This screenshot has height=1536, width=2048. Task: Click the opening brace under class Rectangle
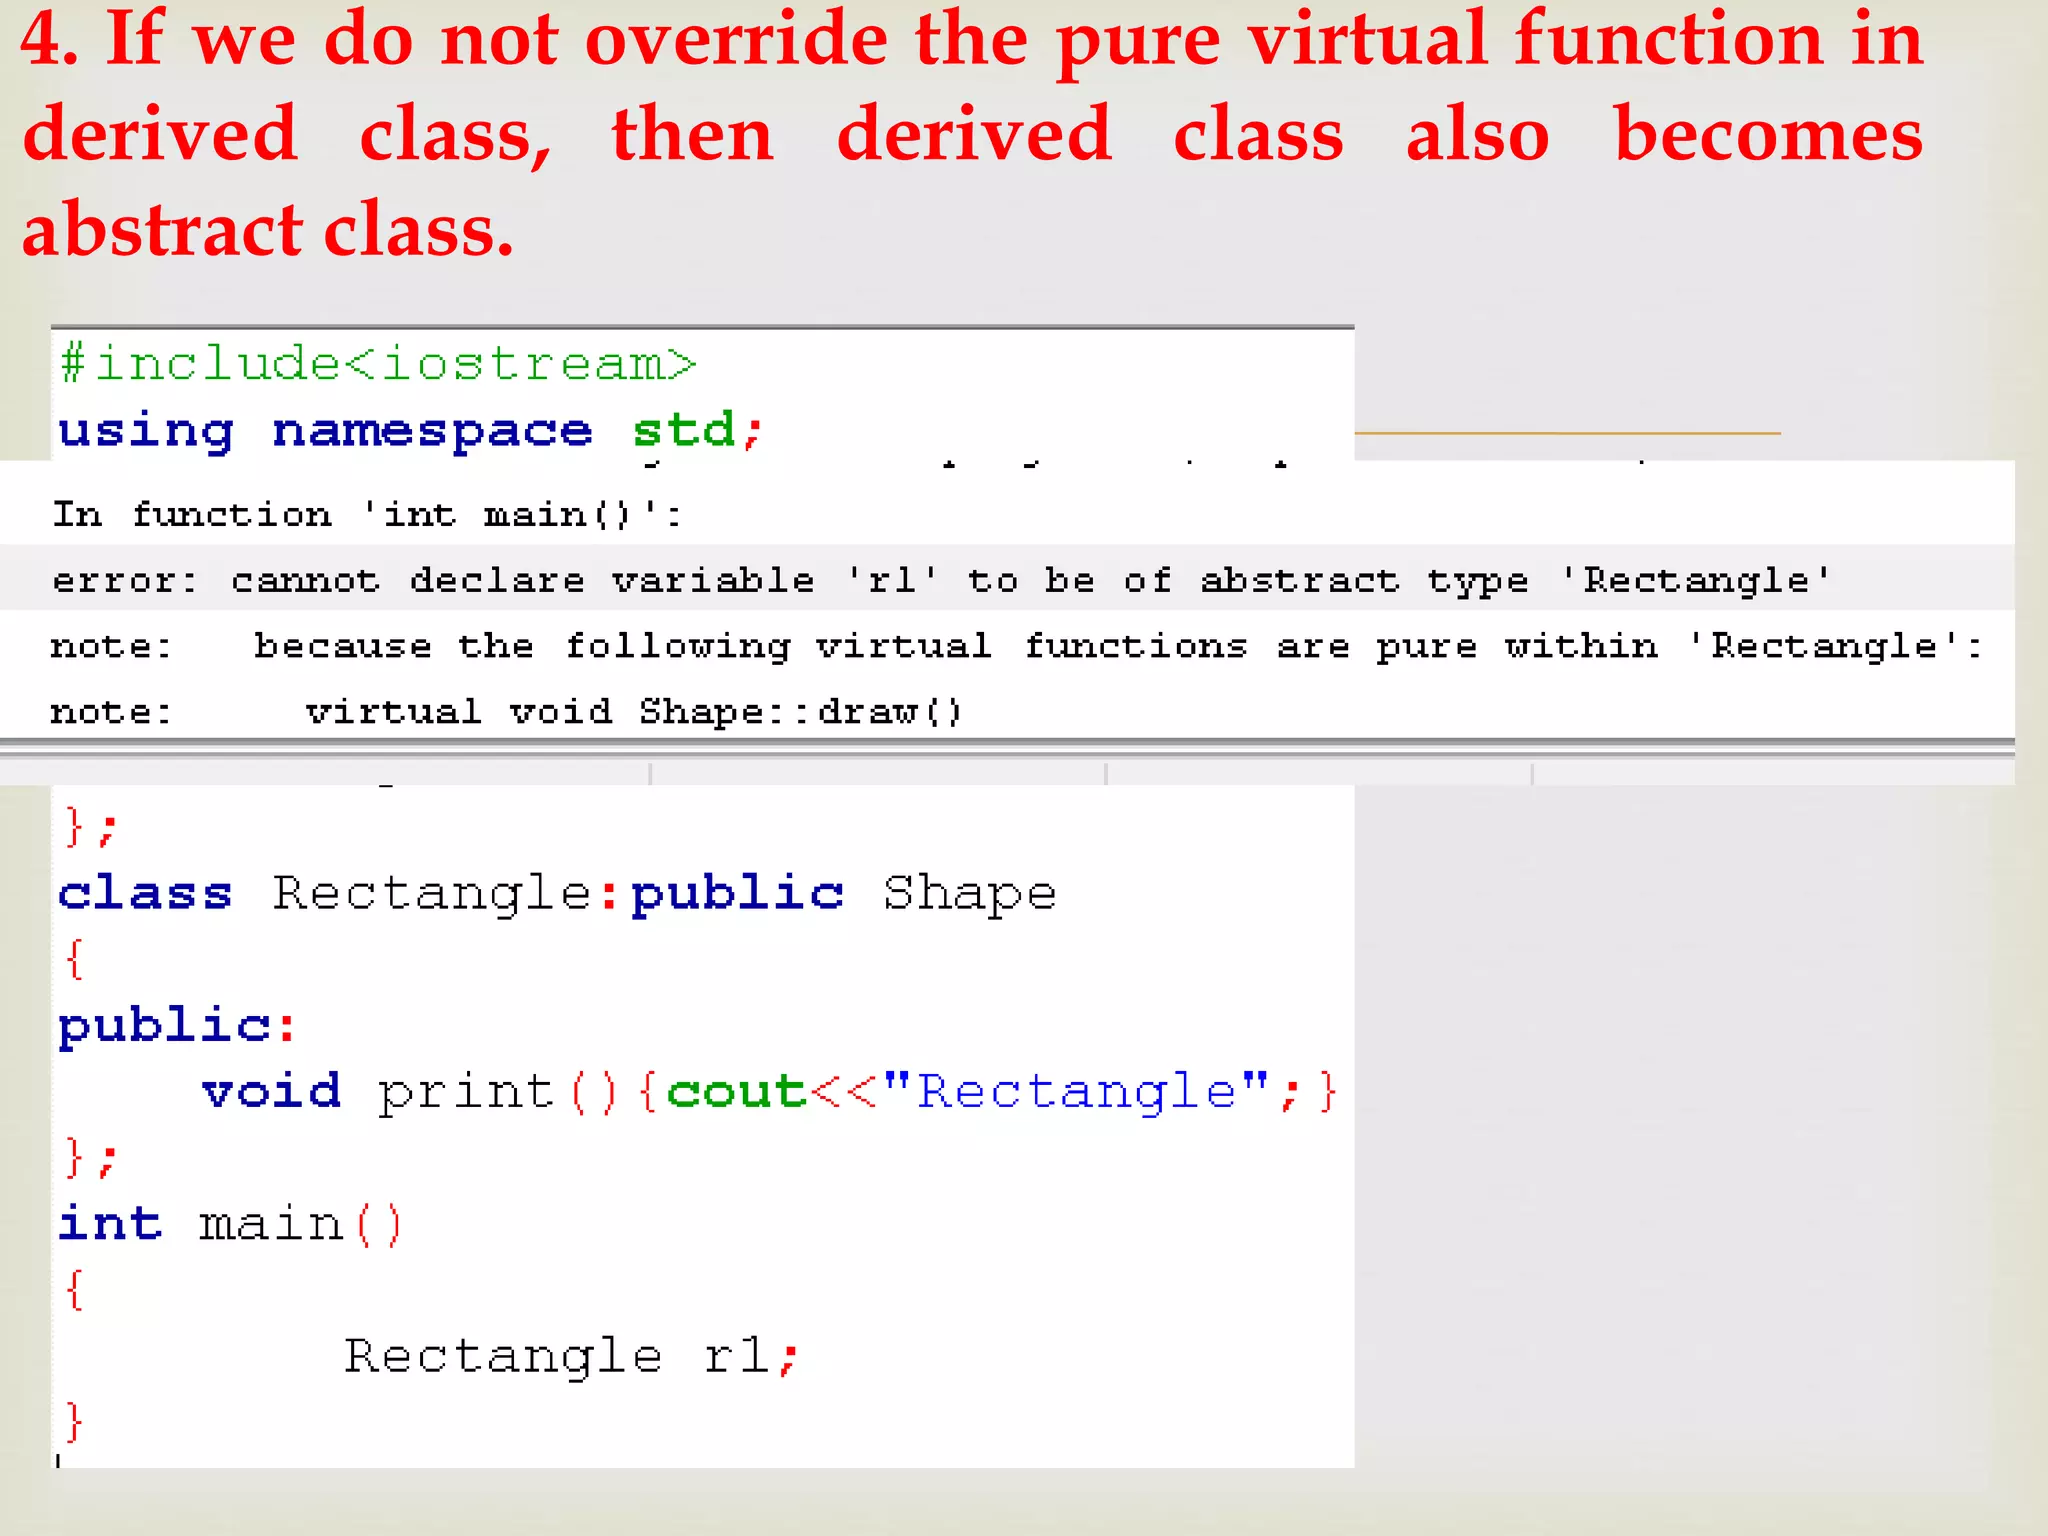pyautogui.click(x=73, y=959)
